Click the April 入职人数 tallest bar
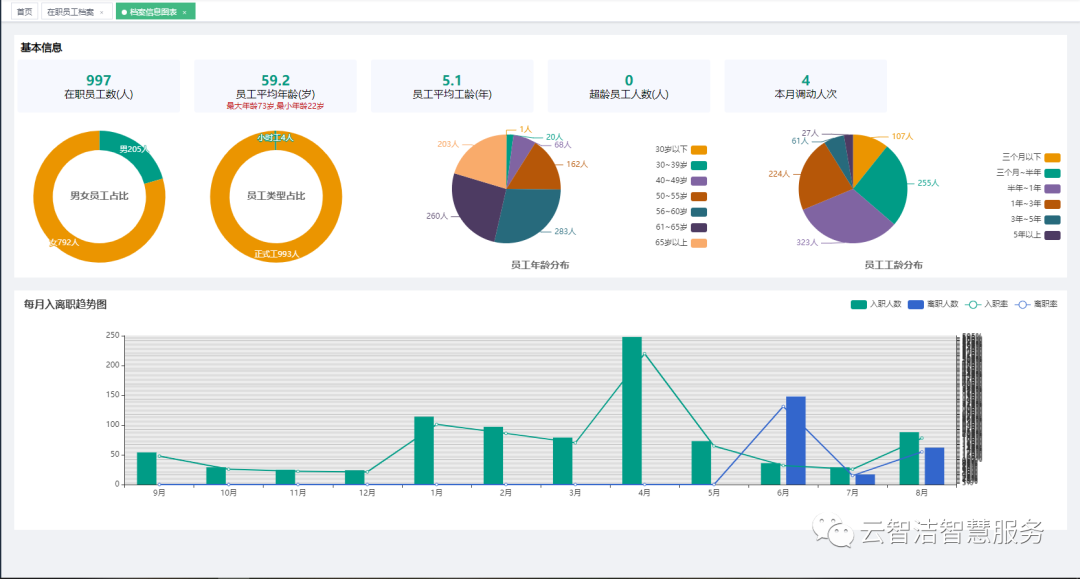Screen dimensions: 1080x579 click(632, 410)
